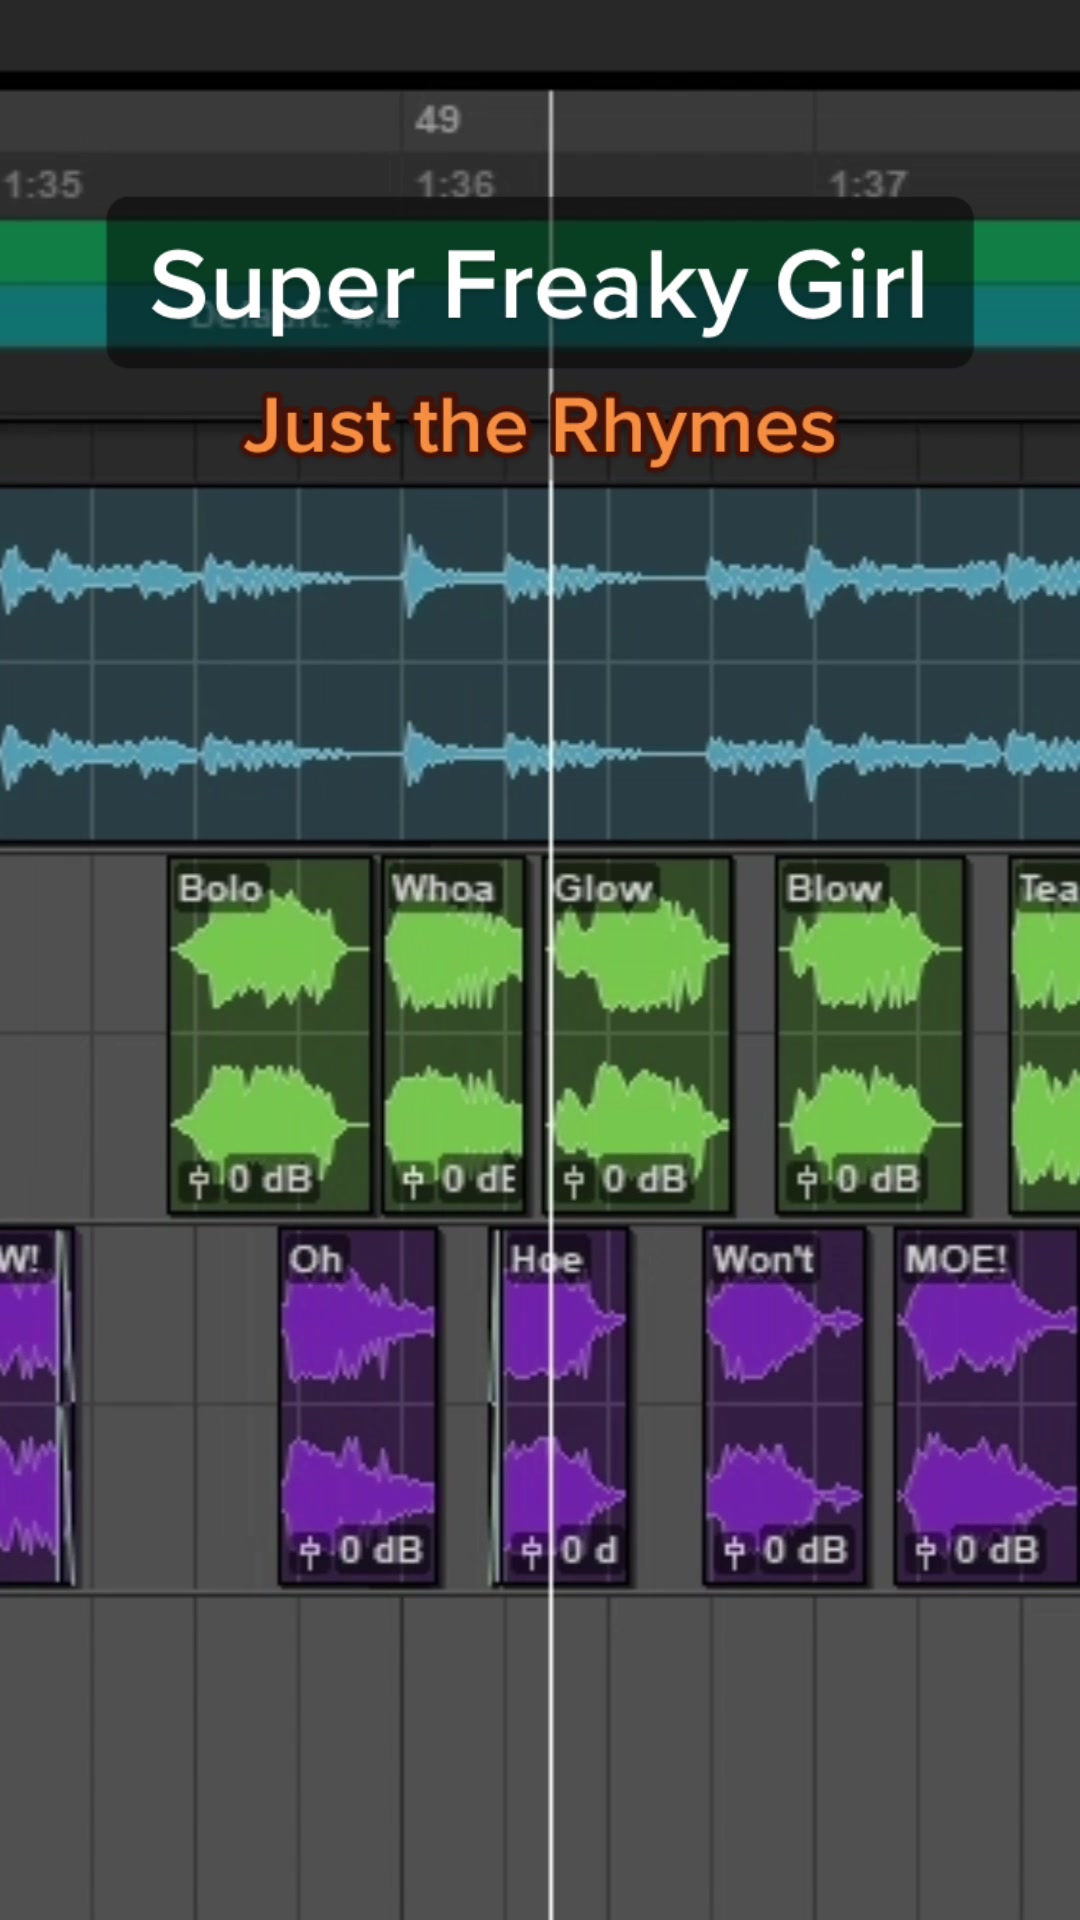Click the 0 dB gain label on Blow clip
The image size is (1080, 1920).
[x=878, y=1180]
